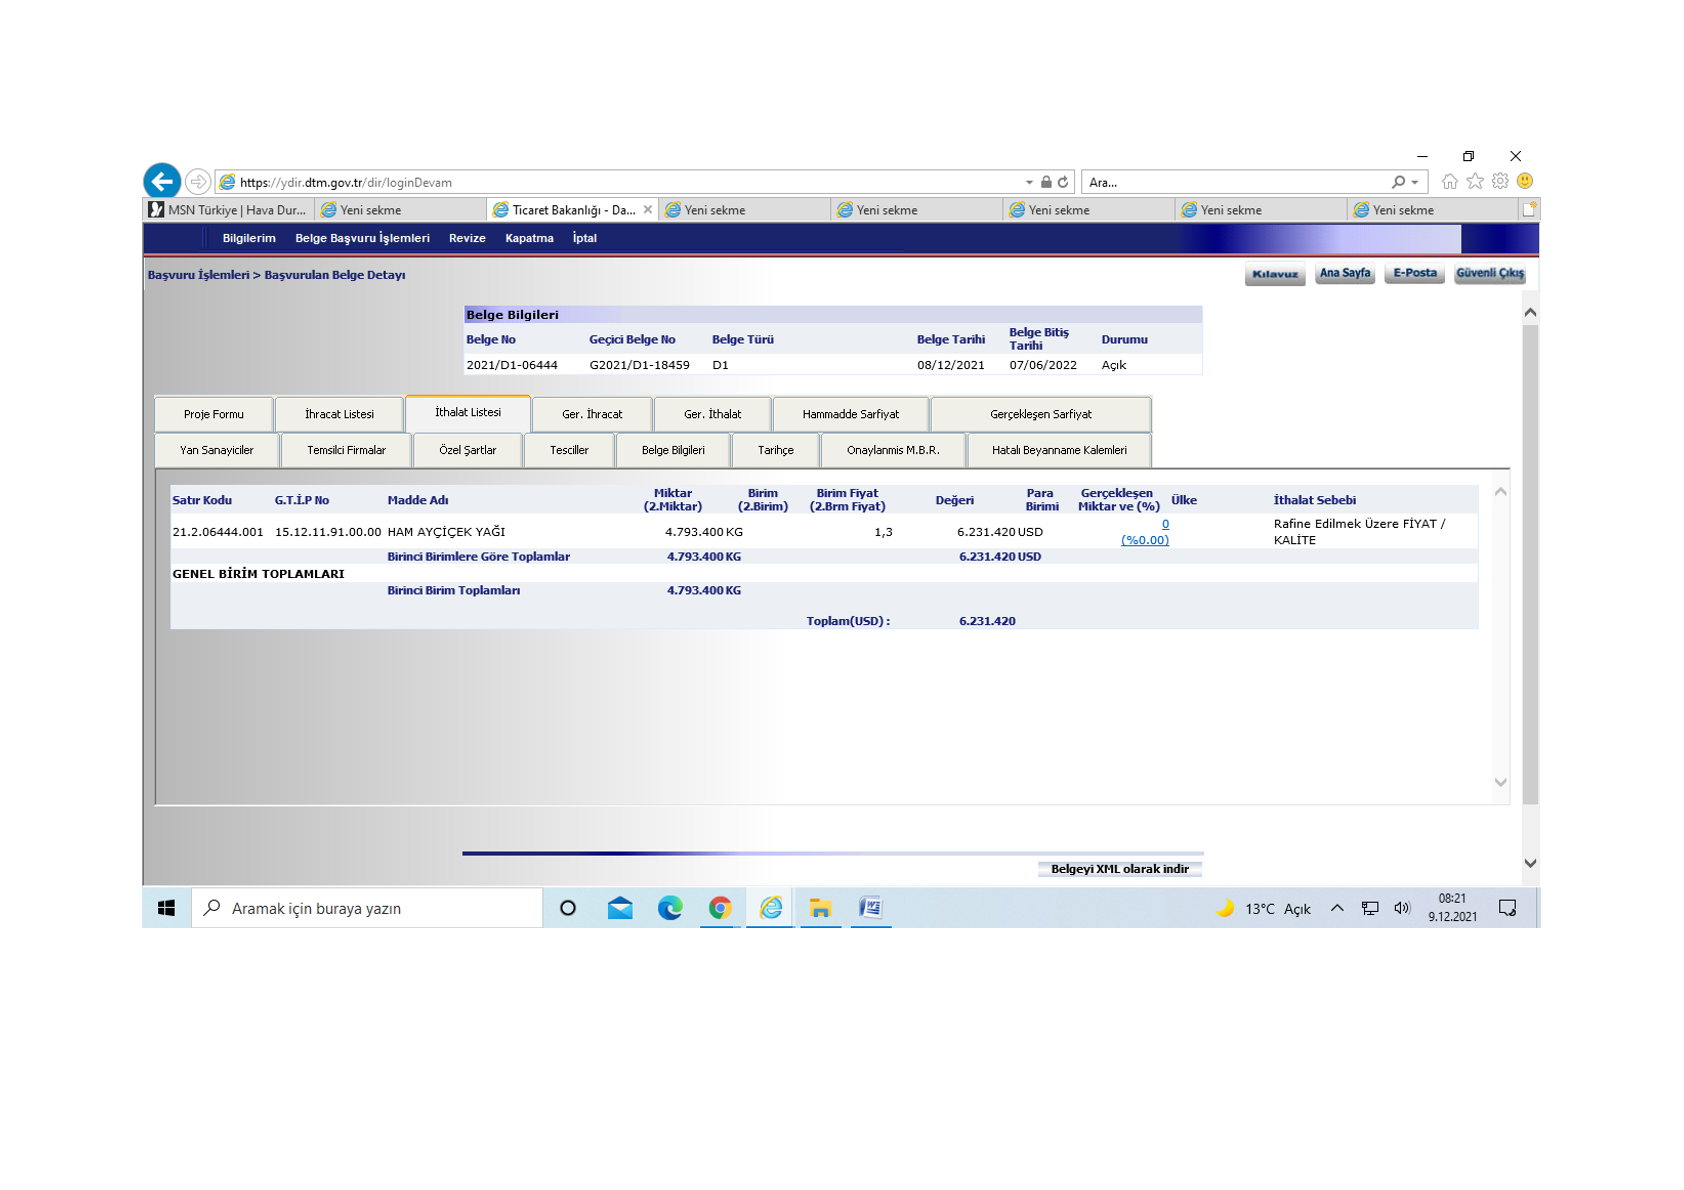This screenshot has height=1190, width=1684.
Task: Click the table cell HAM AYÇİÇEK YAĞI
Action: pyautogui.click(x=446, y=532)
